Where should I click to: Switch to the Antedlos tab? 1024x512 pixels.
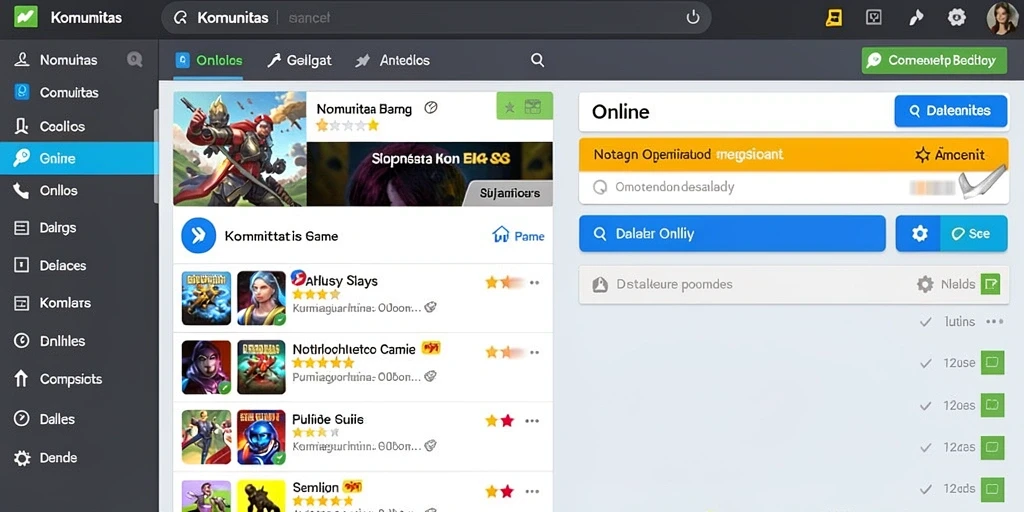click(x=393, y=61)
